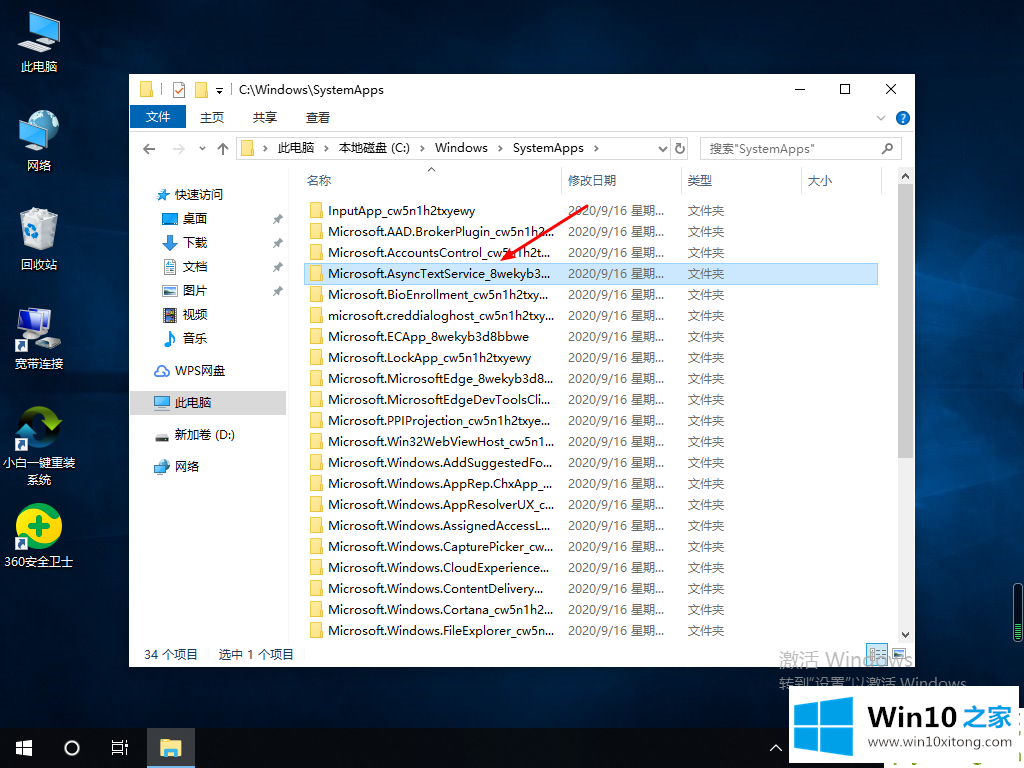
Task: Launch the 宽带连接 desktop shortcut
Action: pos(39,338)
